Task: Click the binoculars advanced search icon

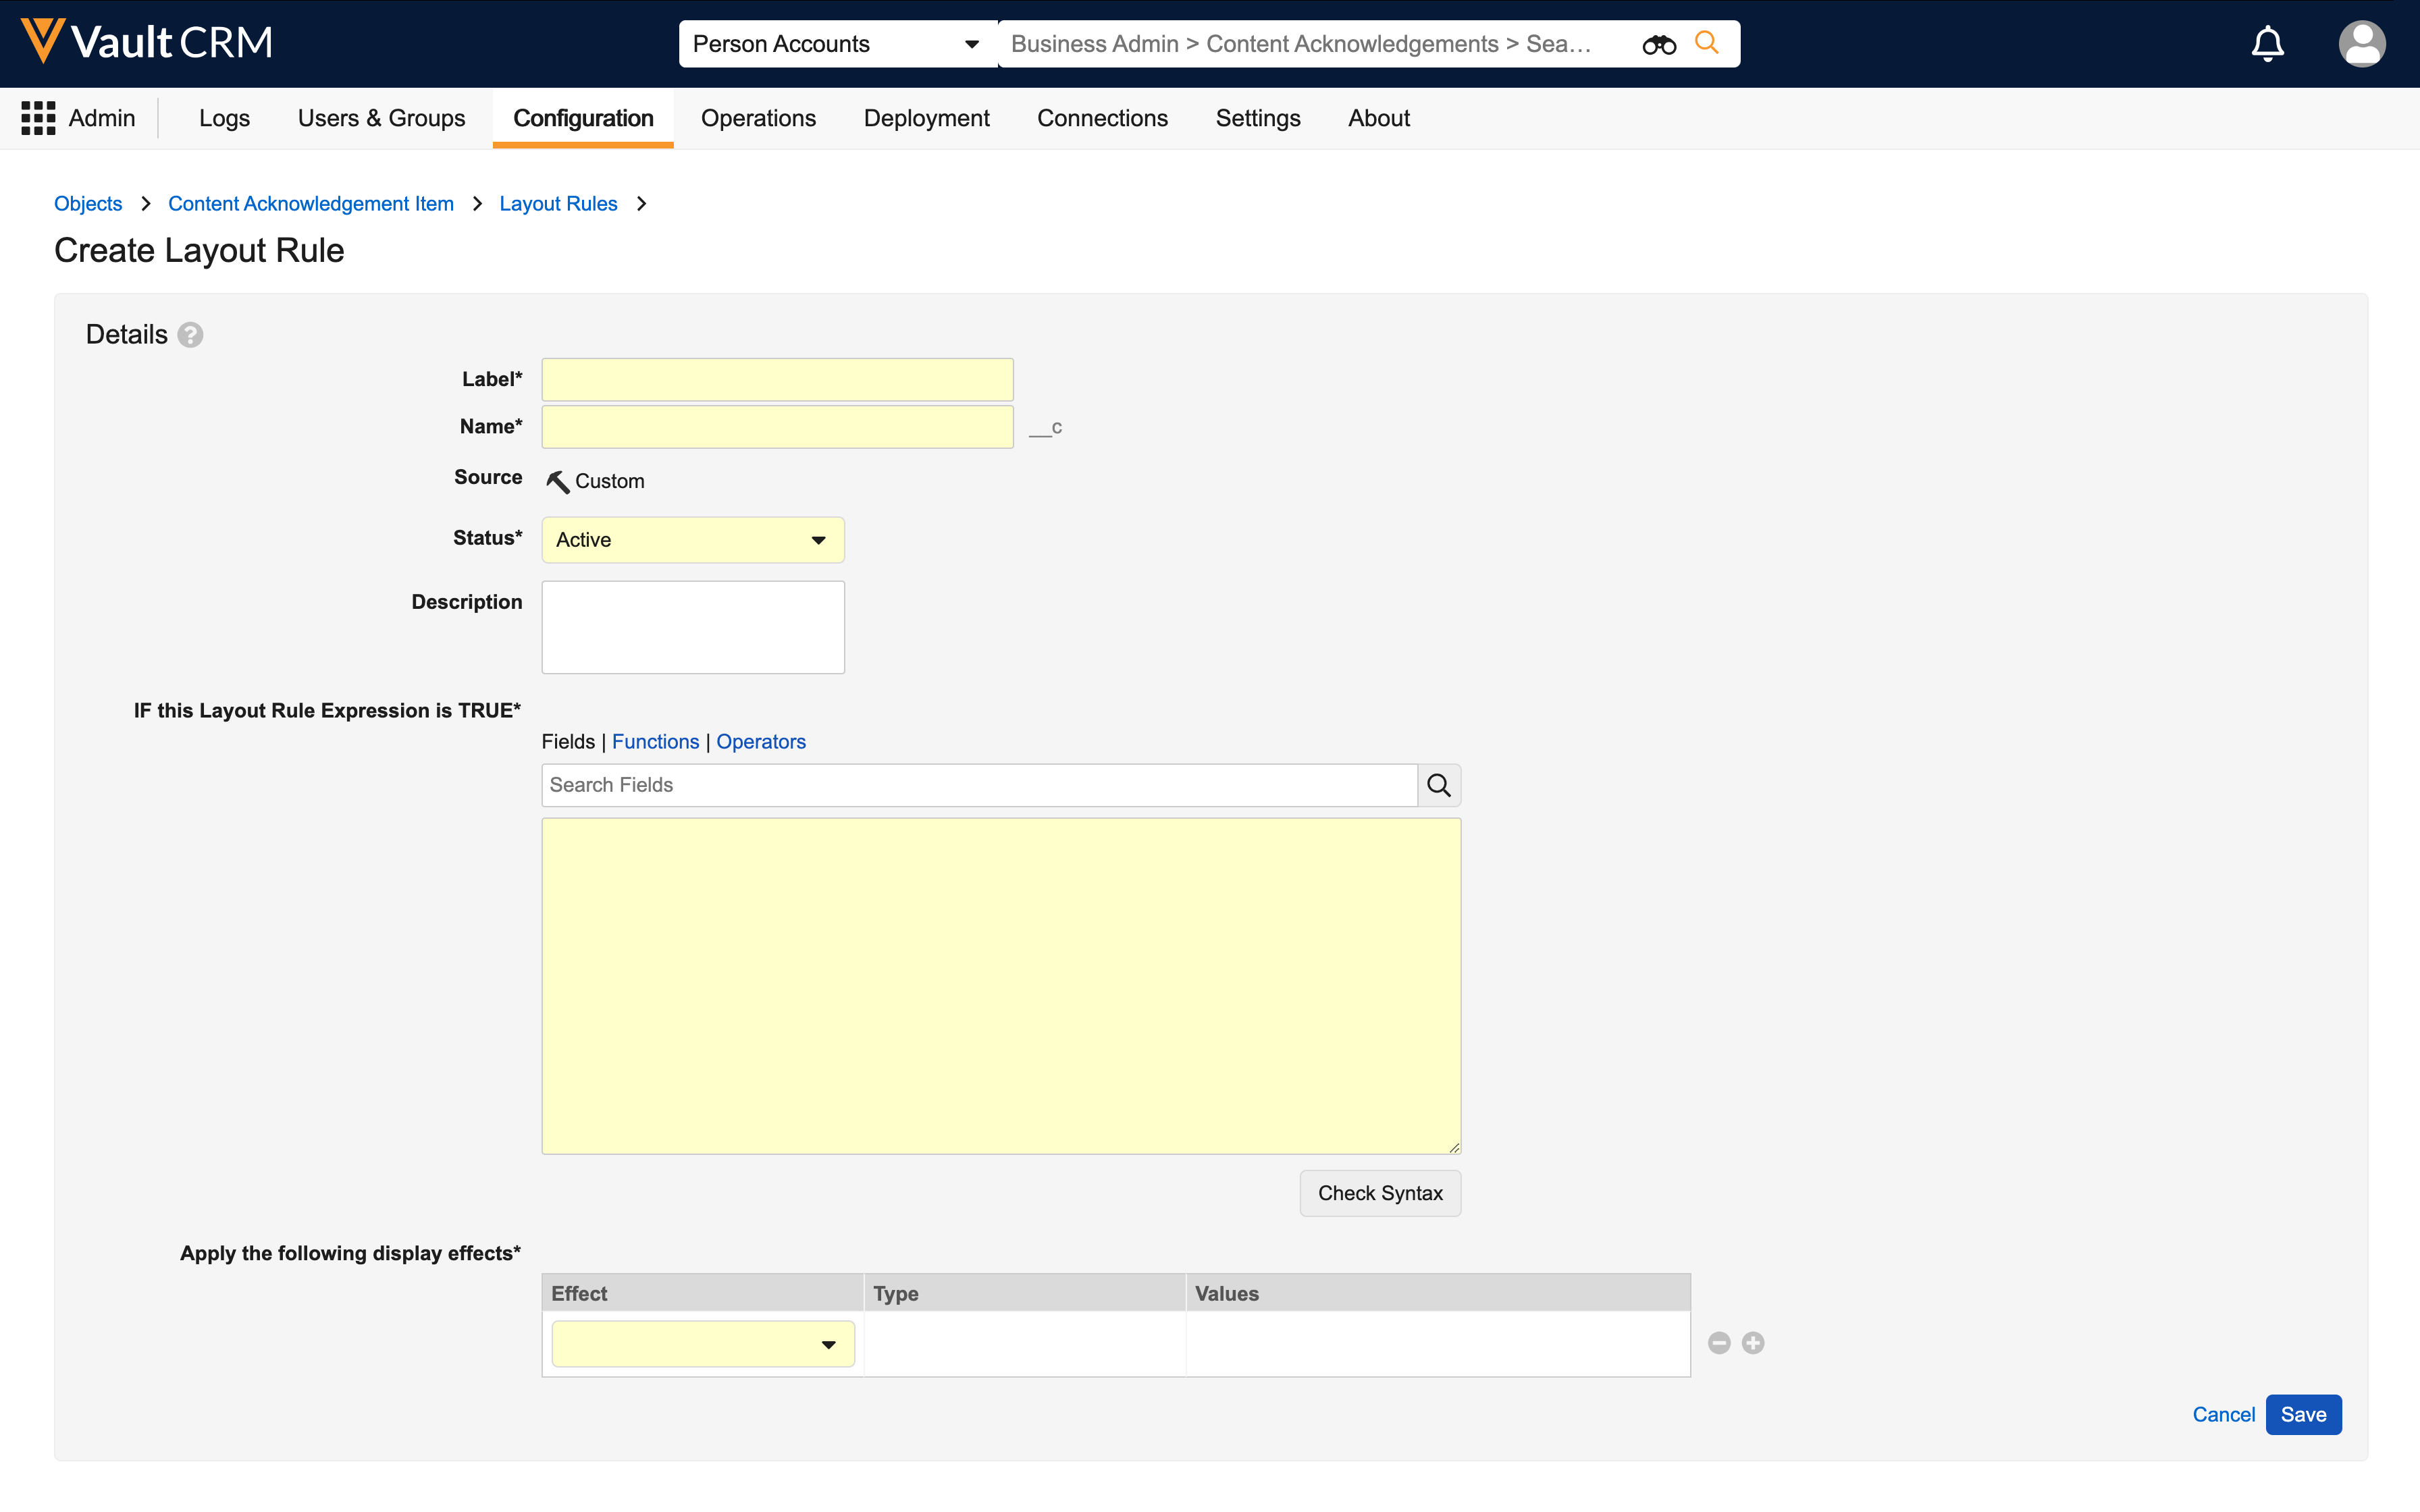Action: [x=1658, y=44]
